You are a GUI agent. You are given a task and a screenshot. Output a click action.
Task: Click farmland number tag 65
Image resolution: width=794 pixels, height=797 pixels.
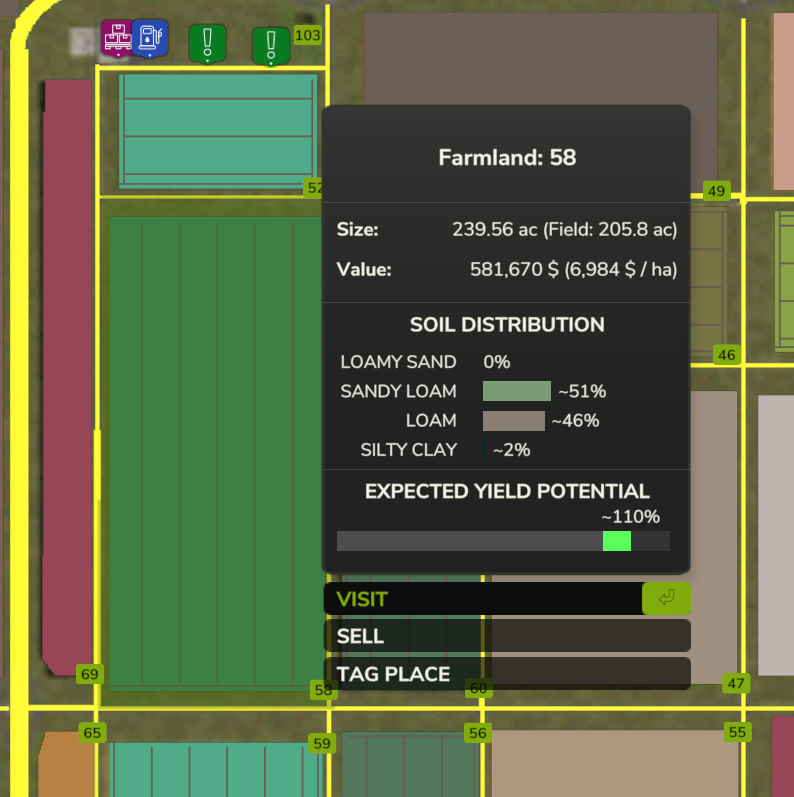[x=93, y=732]
